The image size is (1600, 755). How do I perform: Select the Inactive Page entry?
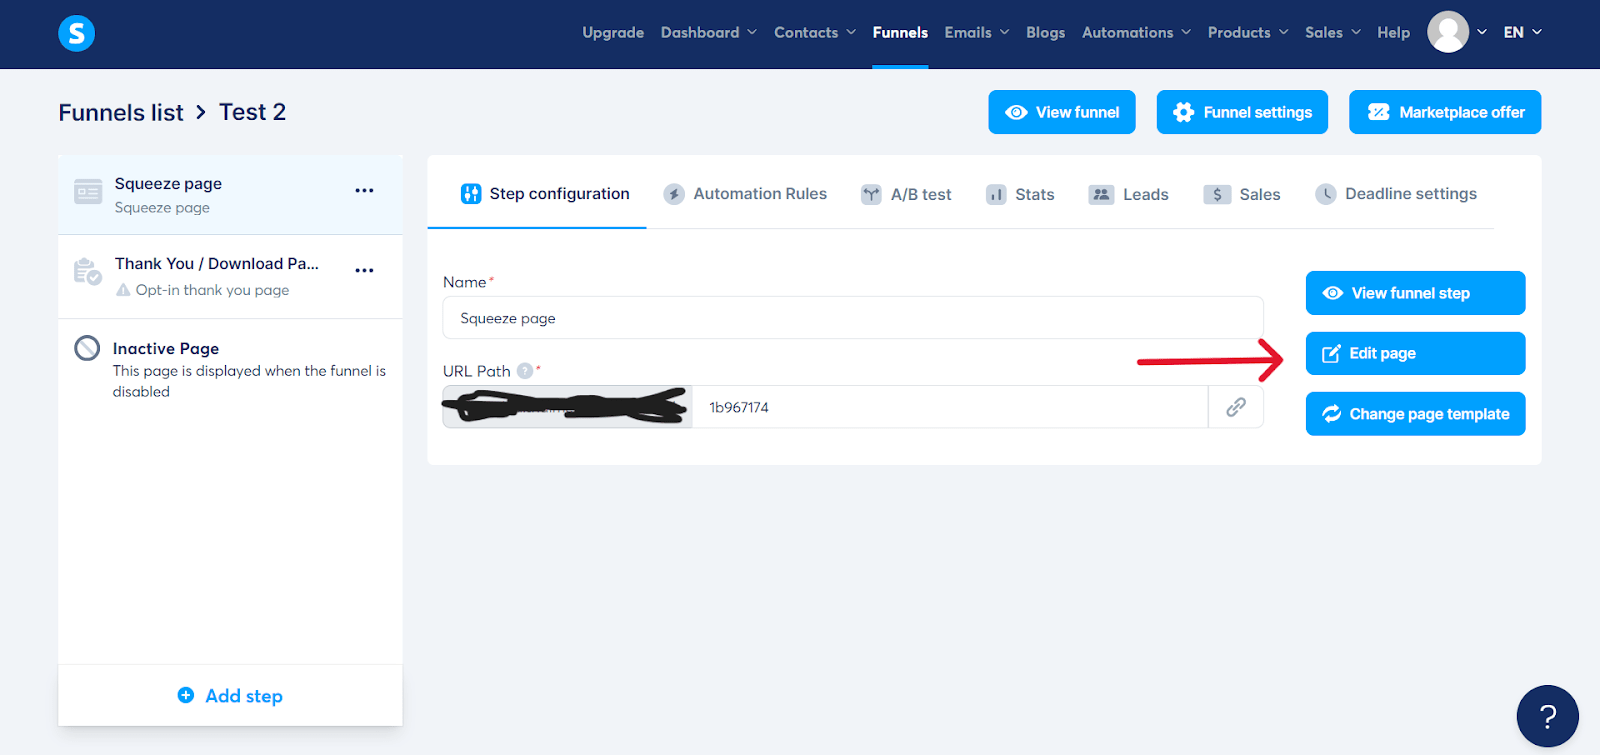(x=230, y=369)
